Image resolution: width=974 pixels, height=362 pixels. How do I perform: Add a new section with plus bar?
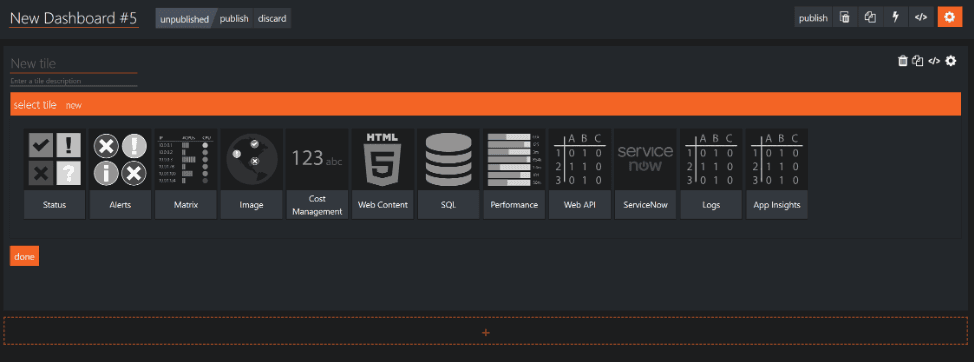pyautogui.click(x=486, y=332)
